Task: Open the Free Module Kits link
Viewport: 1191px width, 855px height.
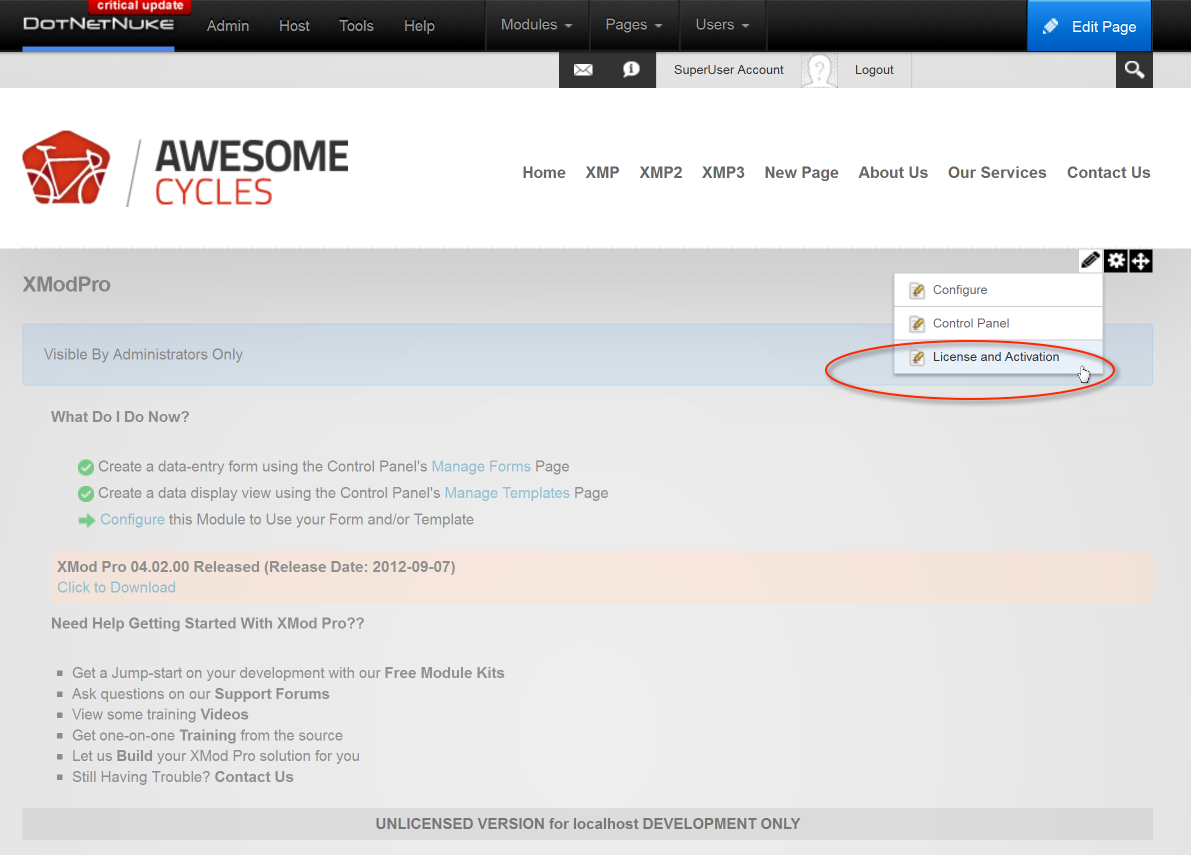Action: [x=444, y=673]
